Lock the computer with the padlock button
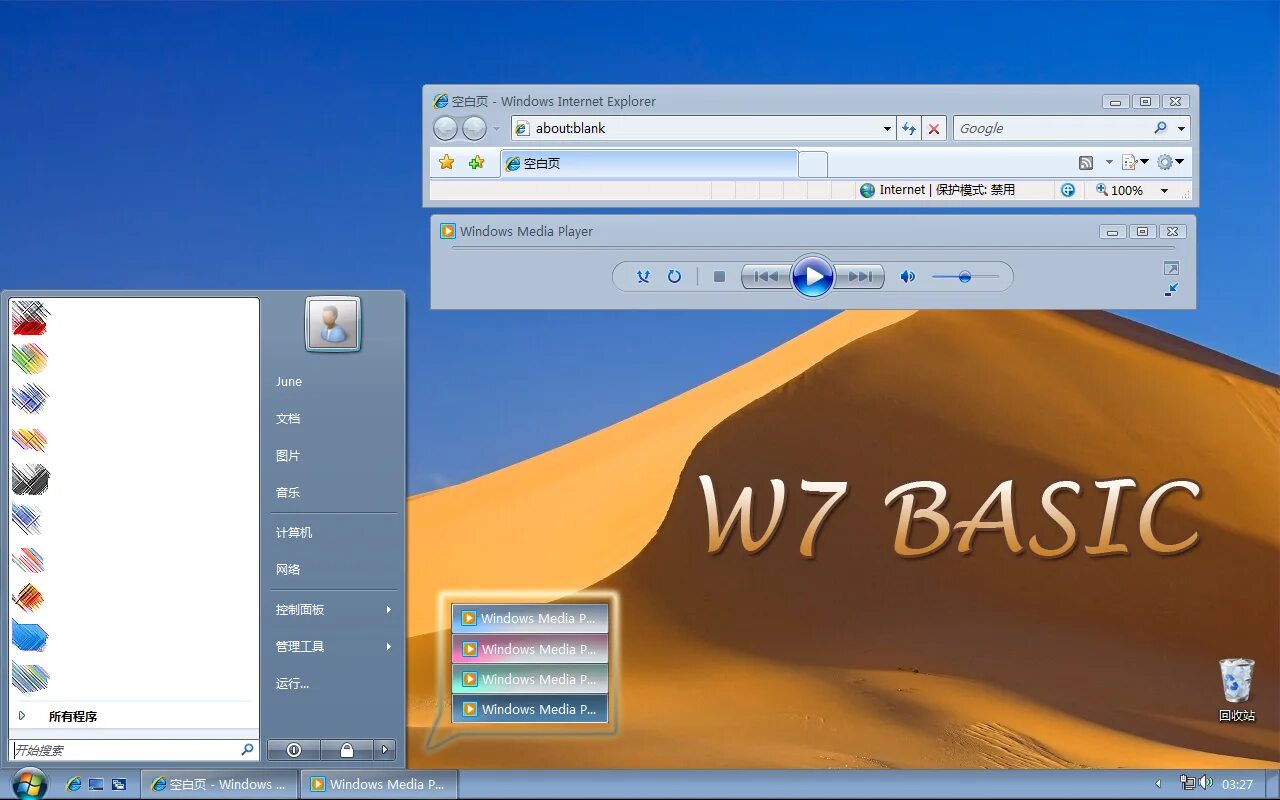Viewport: 1280px width, 800px height. [x=347, y=749]
